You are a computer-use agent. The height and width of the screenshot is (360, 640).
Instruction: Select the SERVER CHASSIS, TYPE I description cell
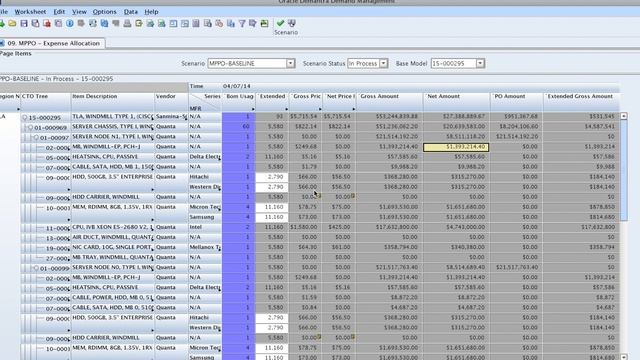(113, 127)
